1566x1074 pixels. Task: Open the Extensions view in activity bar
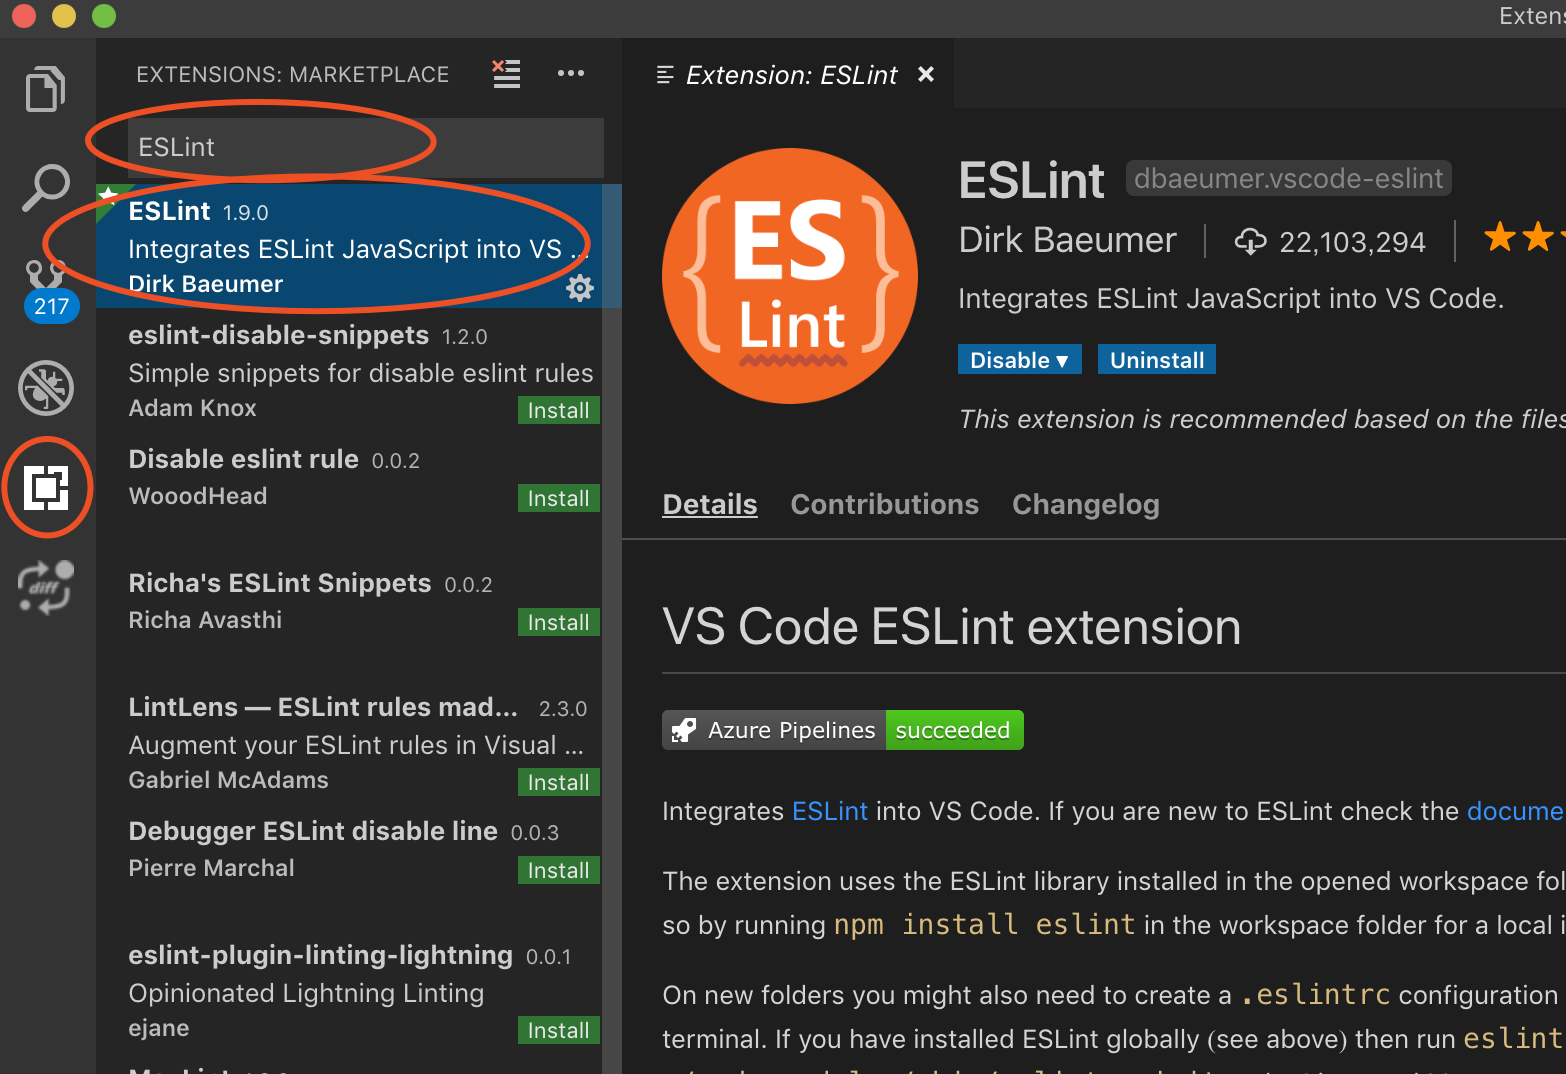click(47, 487)
